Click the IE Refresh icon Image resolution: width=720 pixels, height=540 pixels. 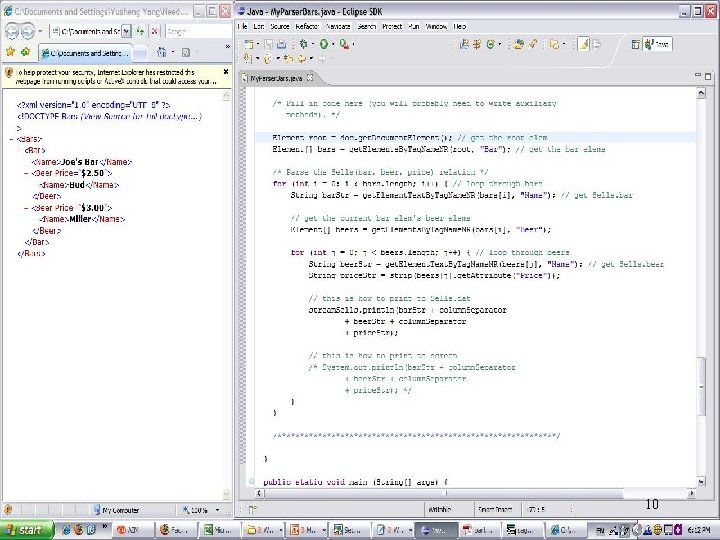tap(141, 32)
